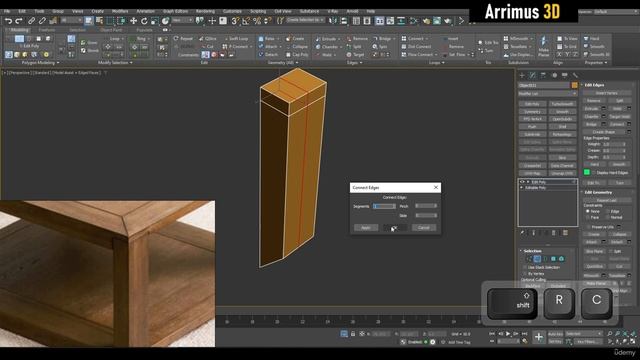Select Edge constraint radio button
The width and height of the screenshot is (640, 360).
point(608,211)
